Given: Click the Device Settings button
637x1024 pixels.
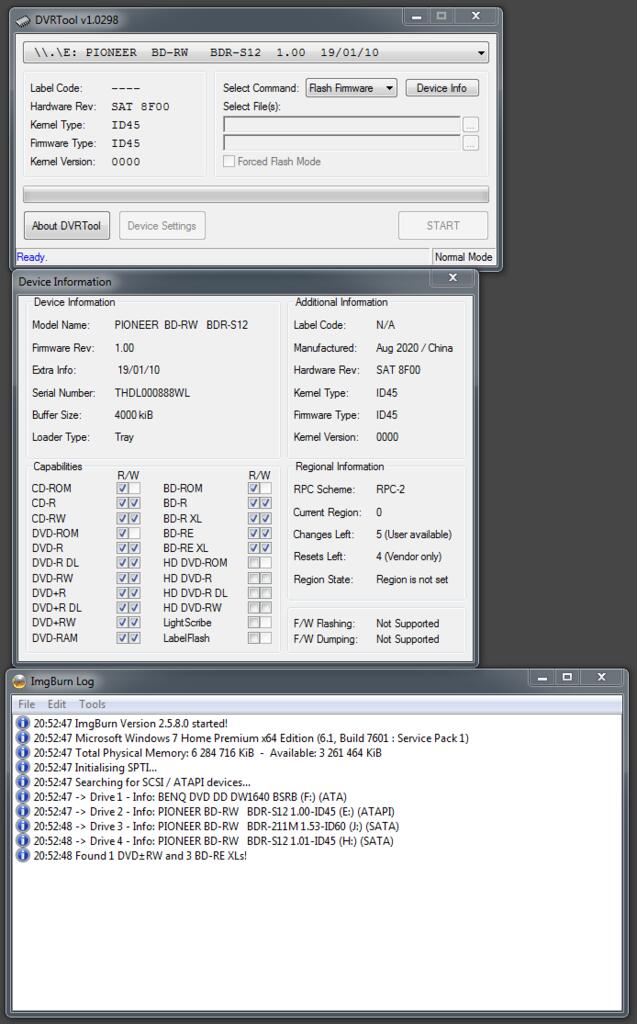Looking at the screenshot, I should pyautogui.click(x=162, y=225).
